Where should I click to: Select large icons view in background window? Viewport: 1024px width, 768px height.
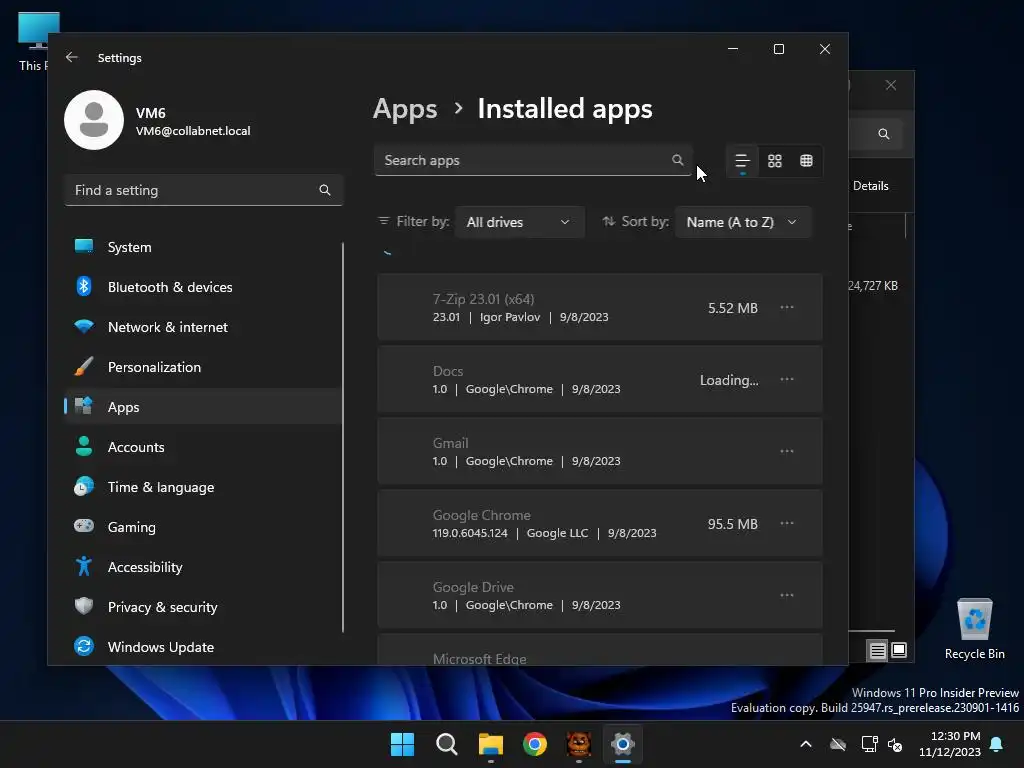[899, 650]
